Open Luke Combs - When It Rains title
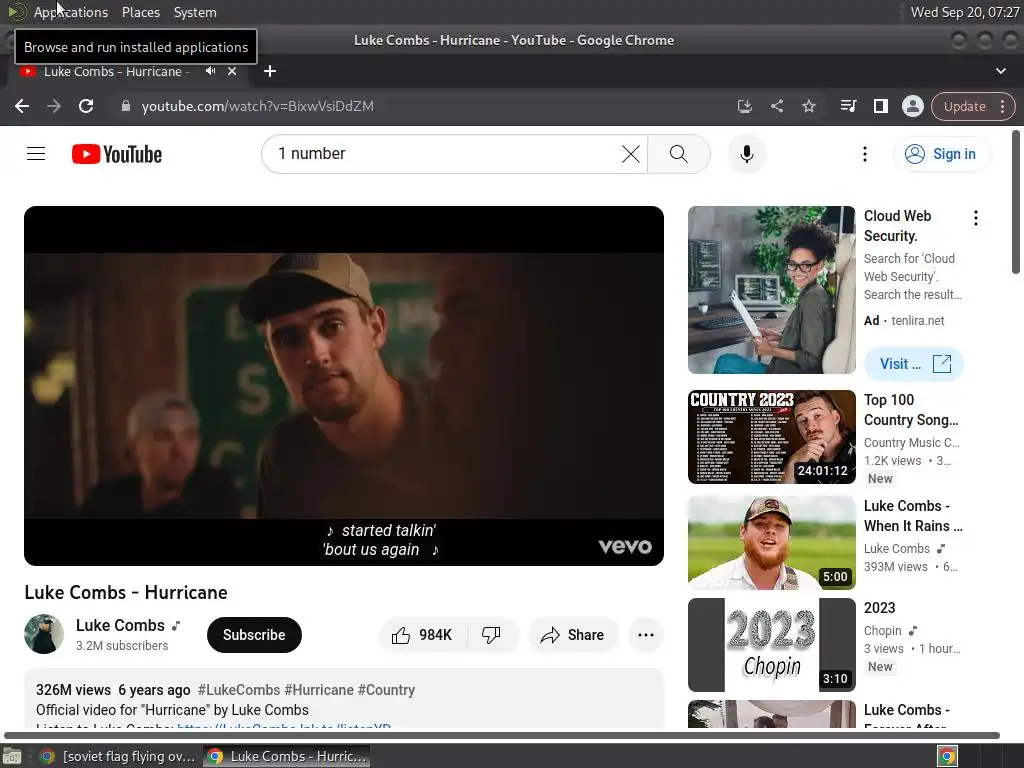The width and height of the screenshot is (1024, 768). pos(913,516)
